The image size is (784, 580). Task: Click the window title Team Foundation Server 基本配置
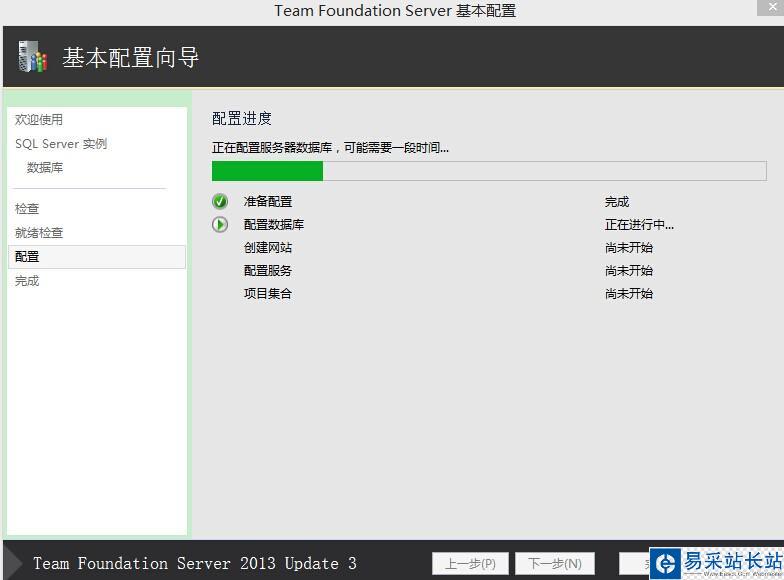pyautogui.click(x=395, y=10)
